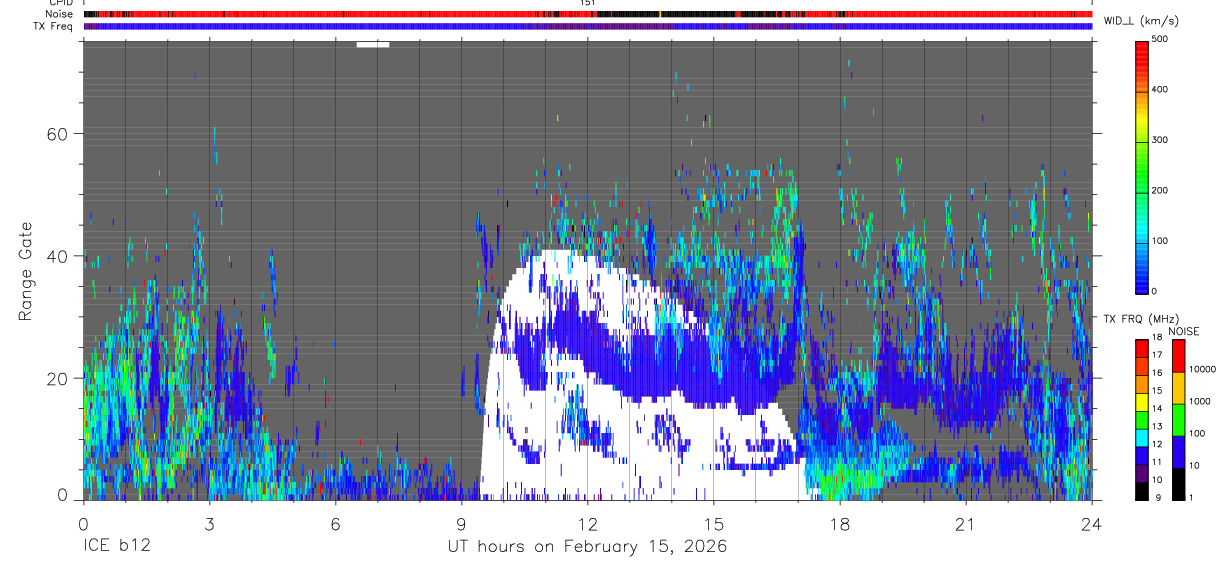Click the 500 label on width color bar

tap(1160, 39)
